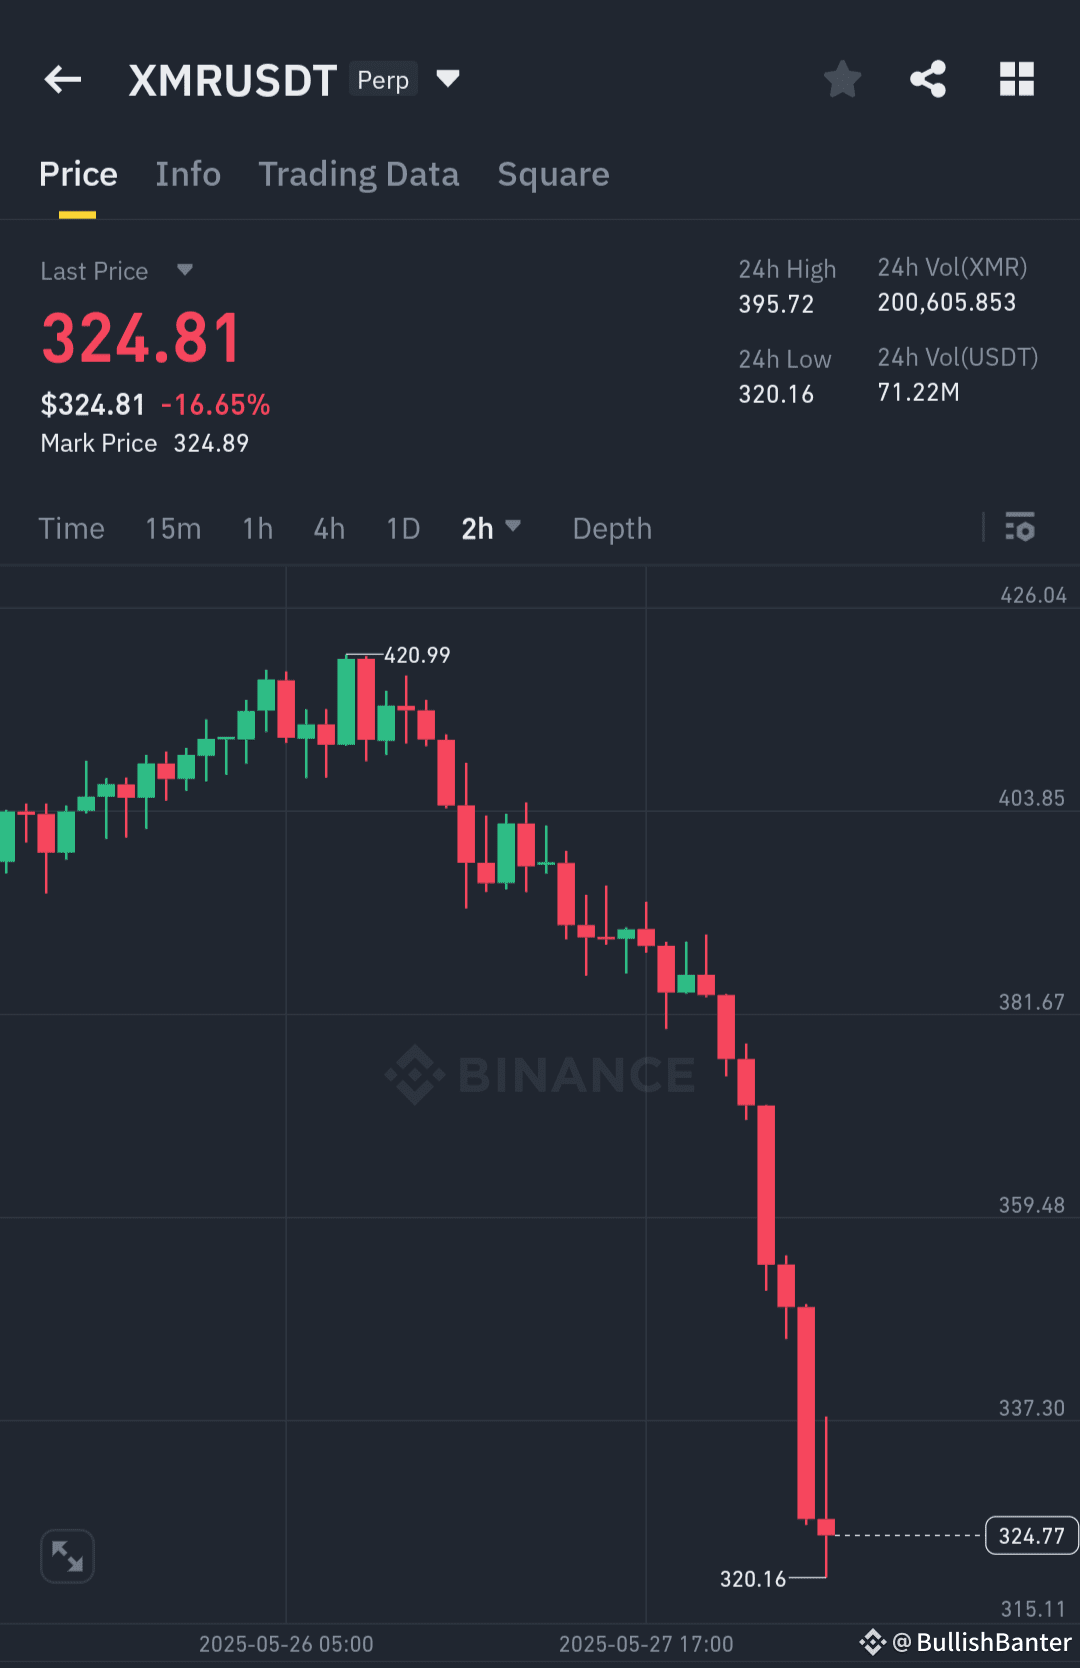The image size is (1080, 1668).
Task: Switch to the Time line chart mode
Action: [x=71, y=528]
